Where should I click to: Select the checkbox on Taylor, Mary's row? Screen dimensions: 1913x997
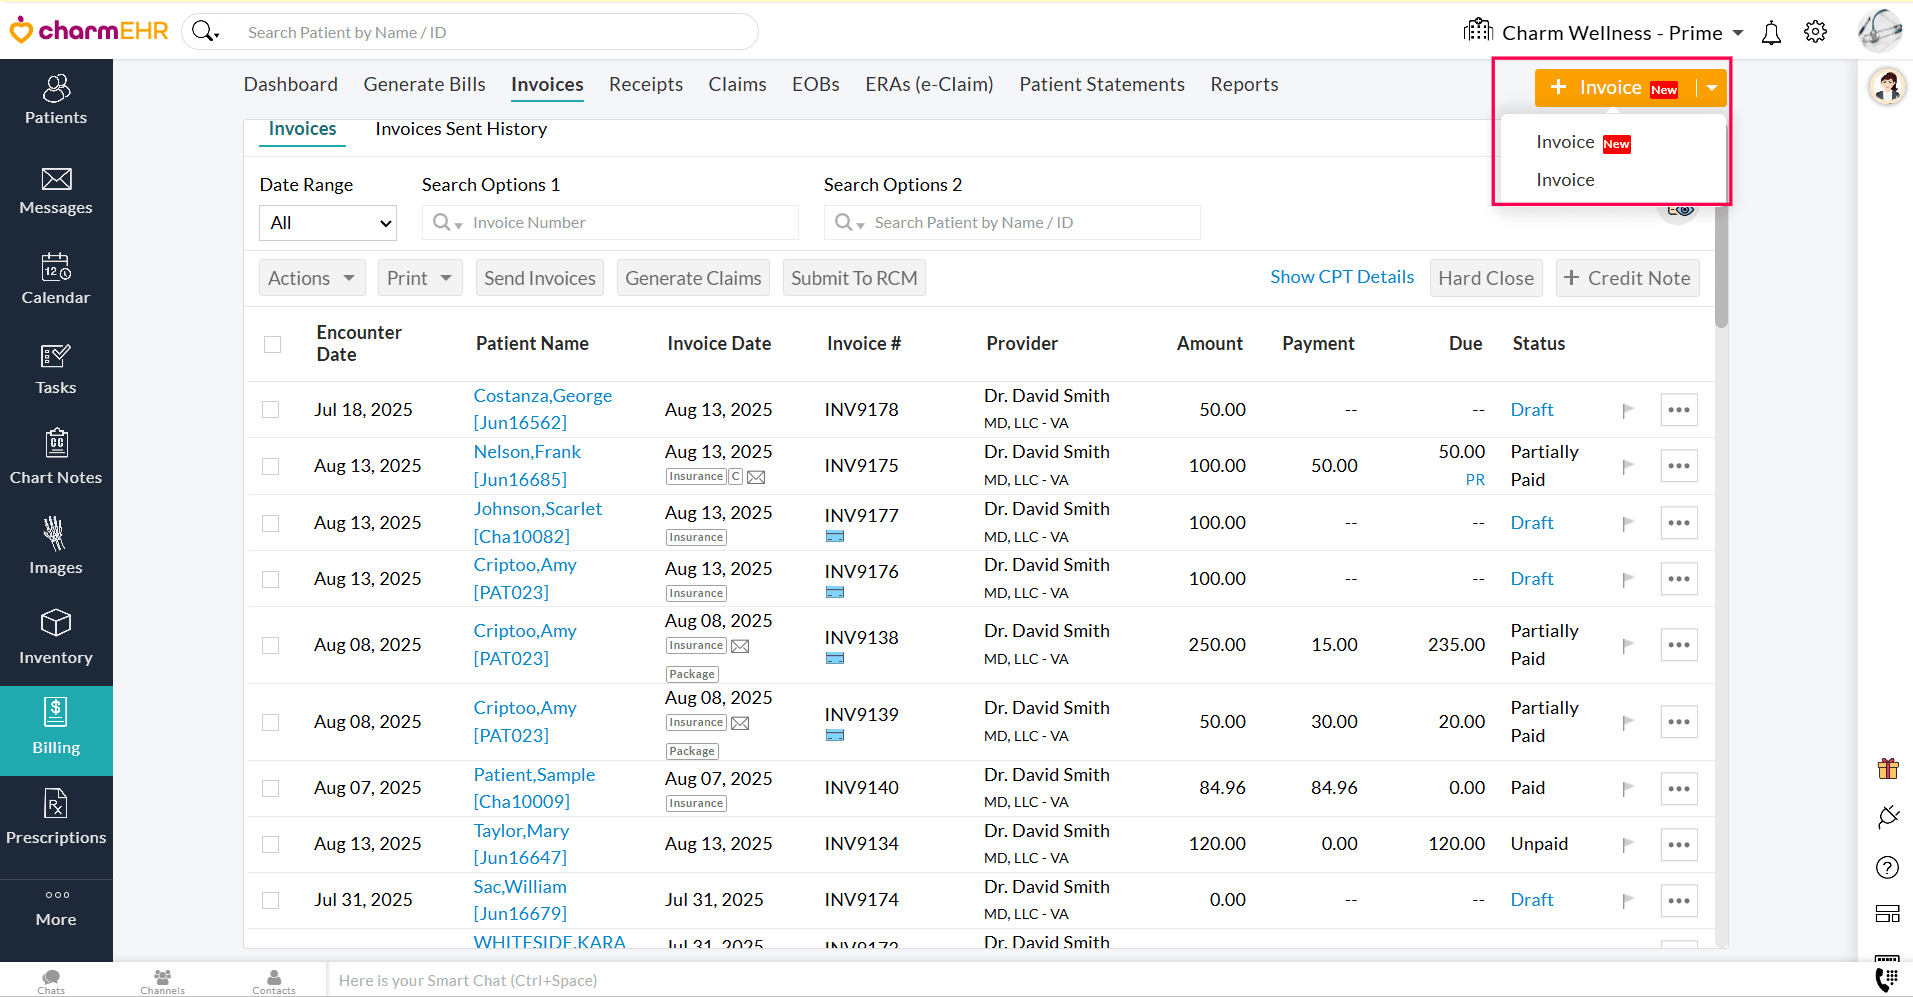tap(271, 844)
